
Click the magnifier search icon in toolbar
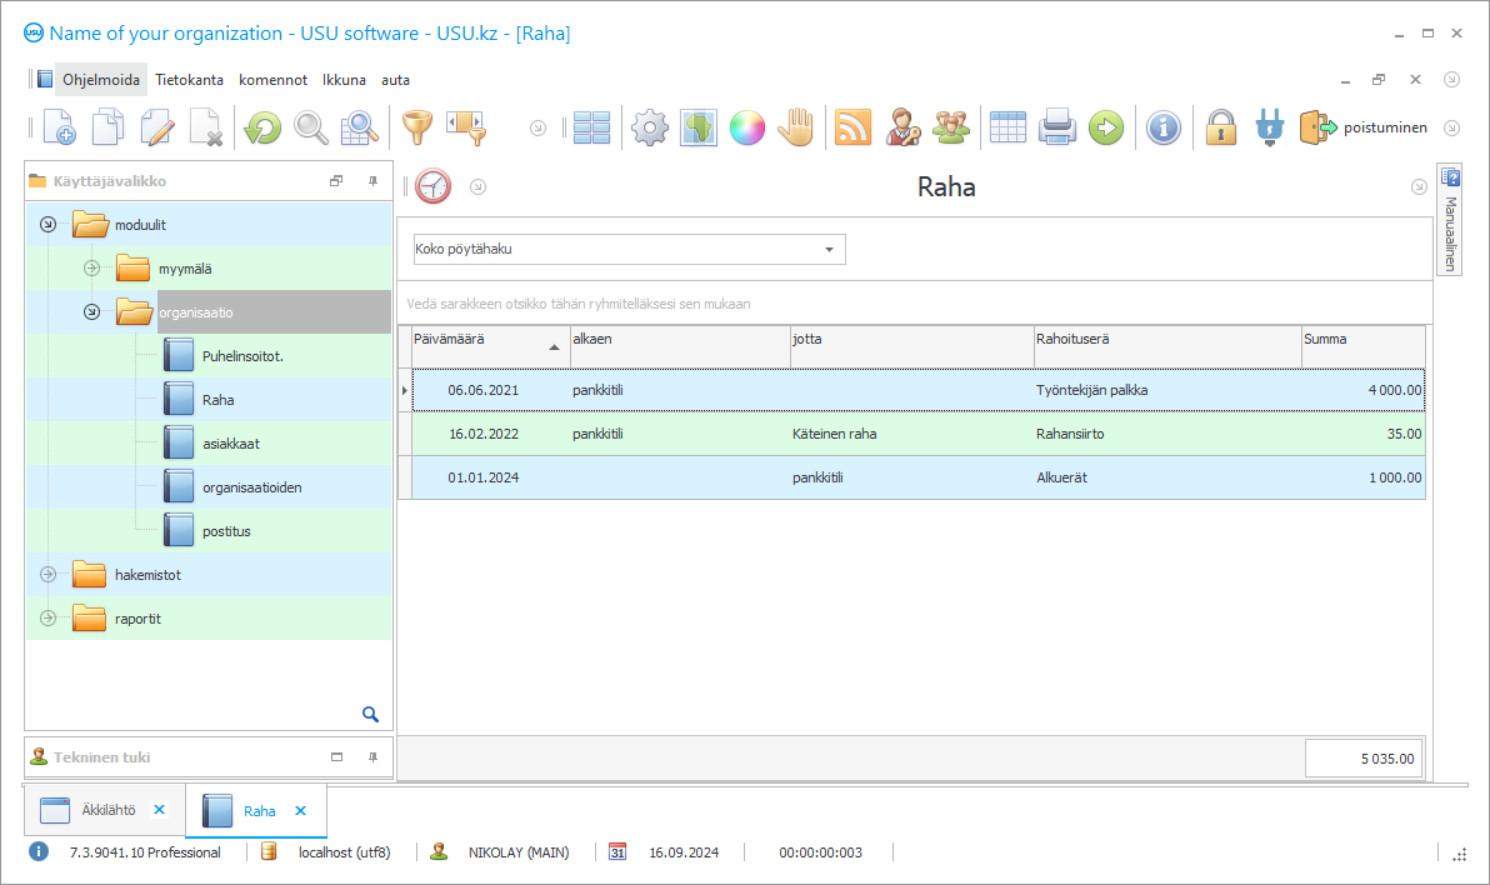tap(311, 128)
